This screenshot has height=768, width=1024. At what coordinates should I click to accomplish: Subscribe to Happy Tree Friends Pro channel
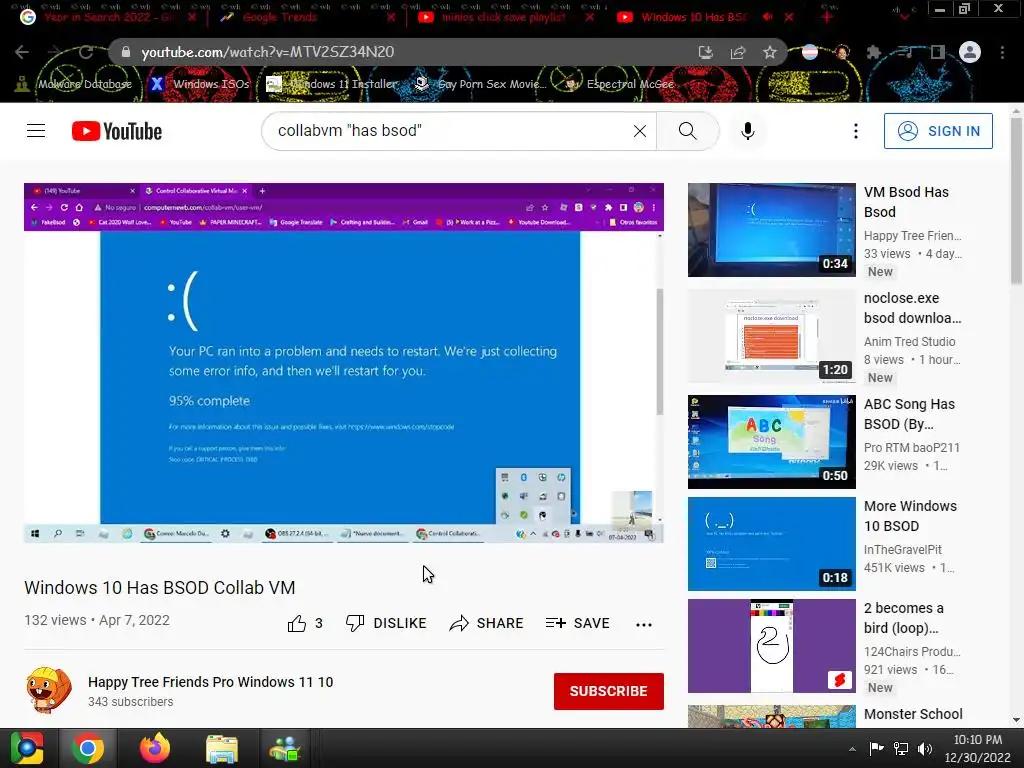point(609,691)
